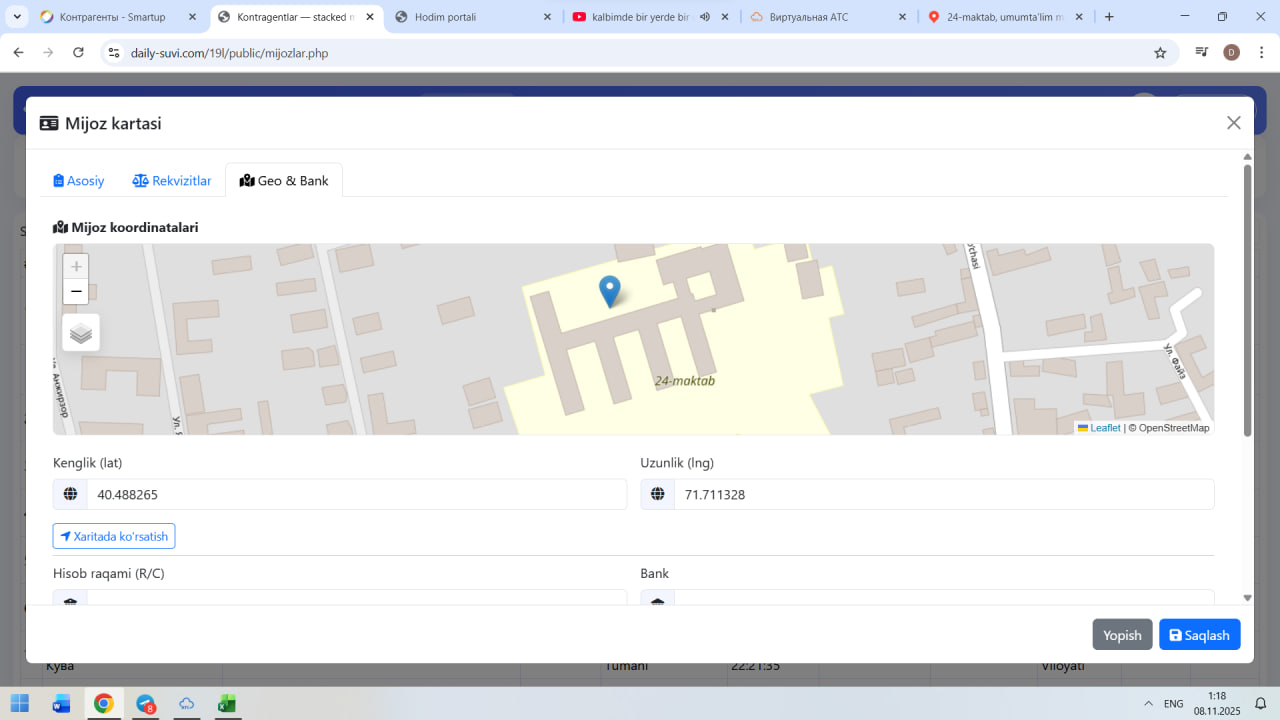Save the customer card with Saqlash
This screenshot has height=720, width=1280.
coord(1199,635)
